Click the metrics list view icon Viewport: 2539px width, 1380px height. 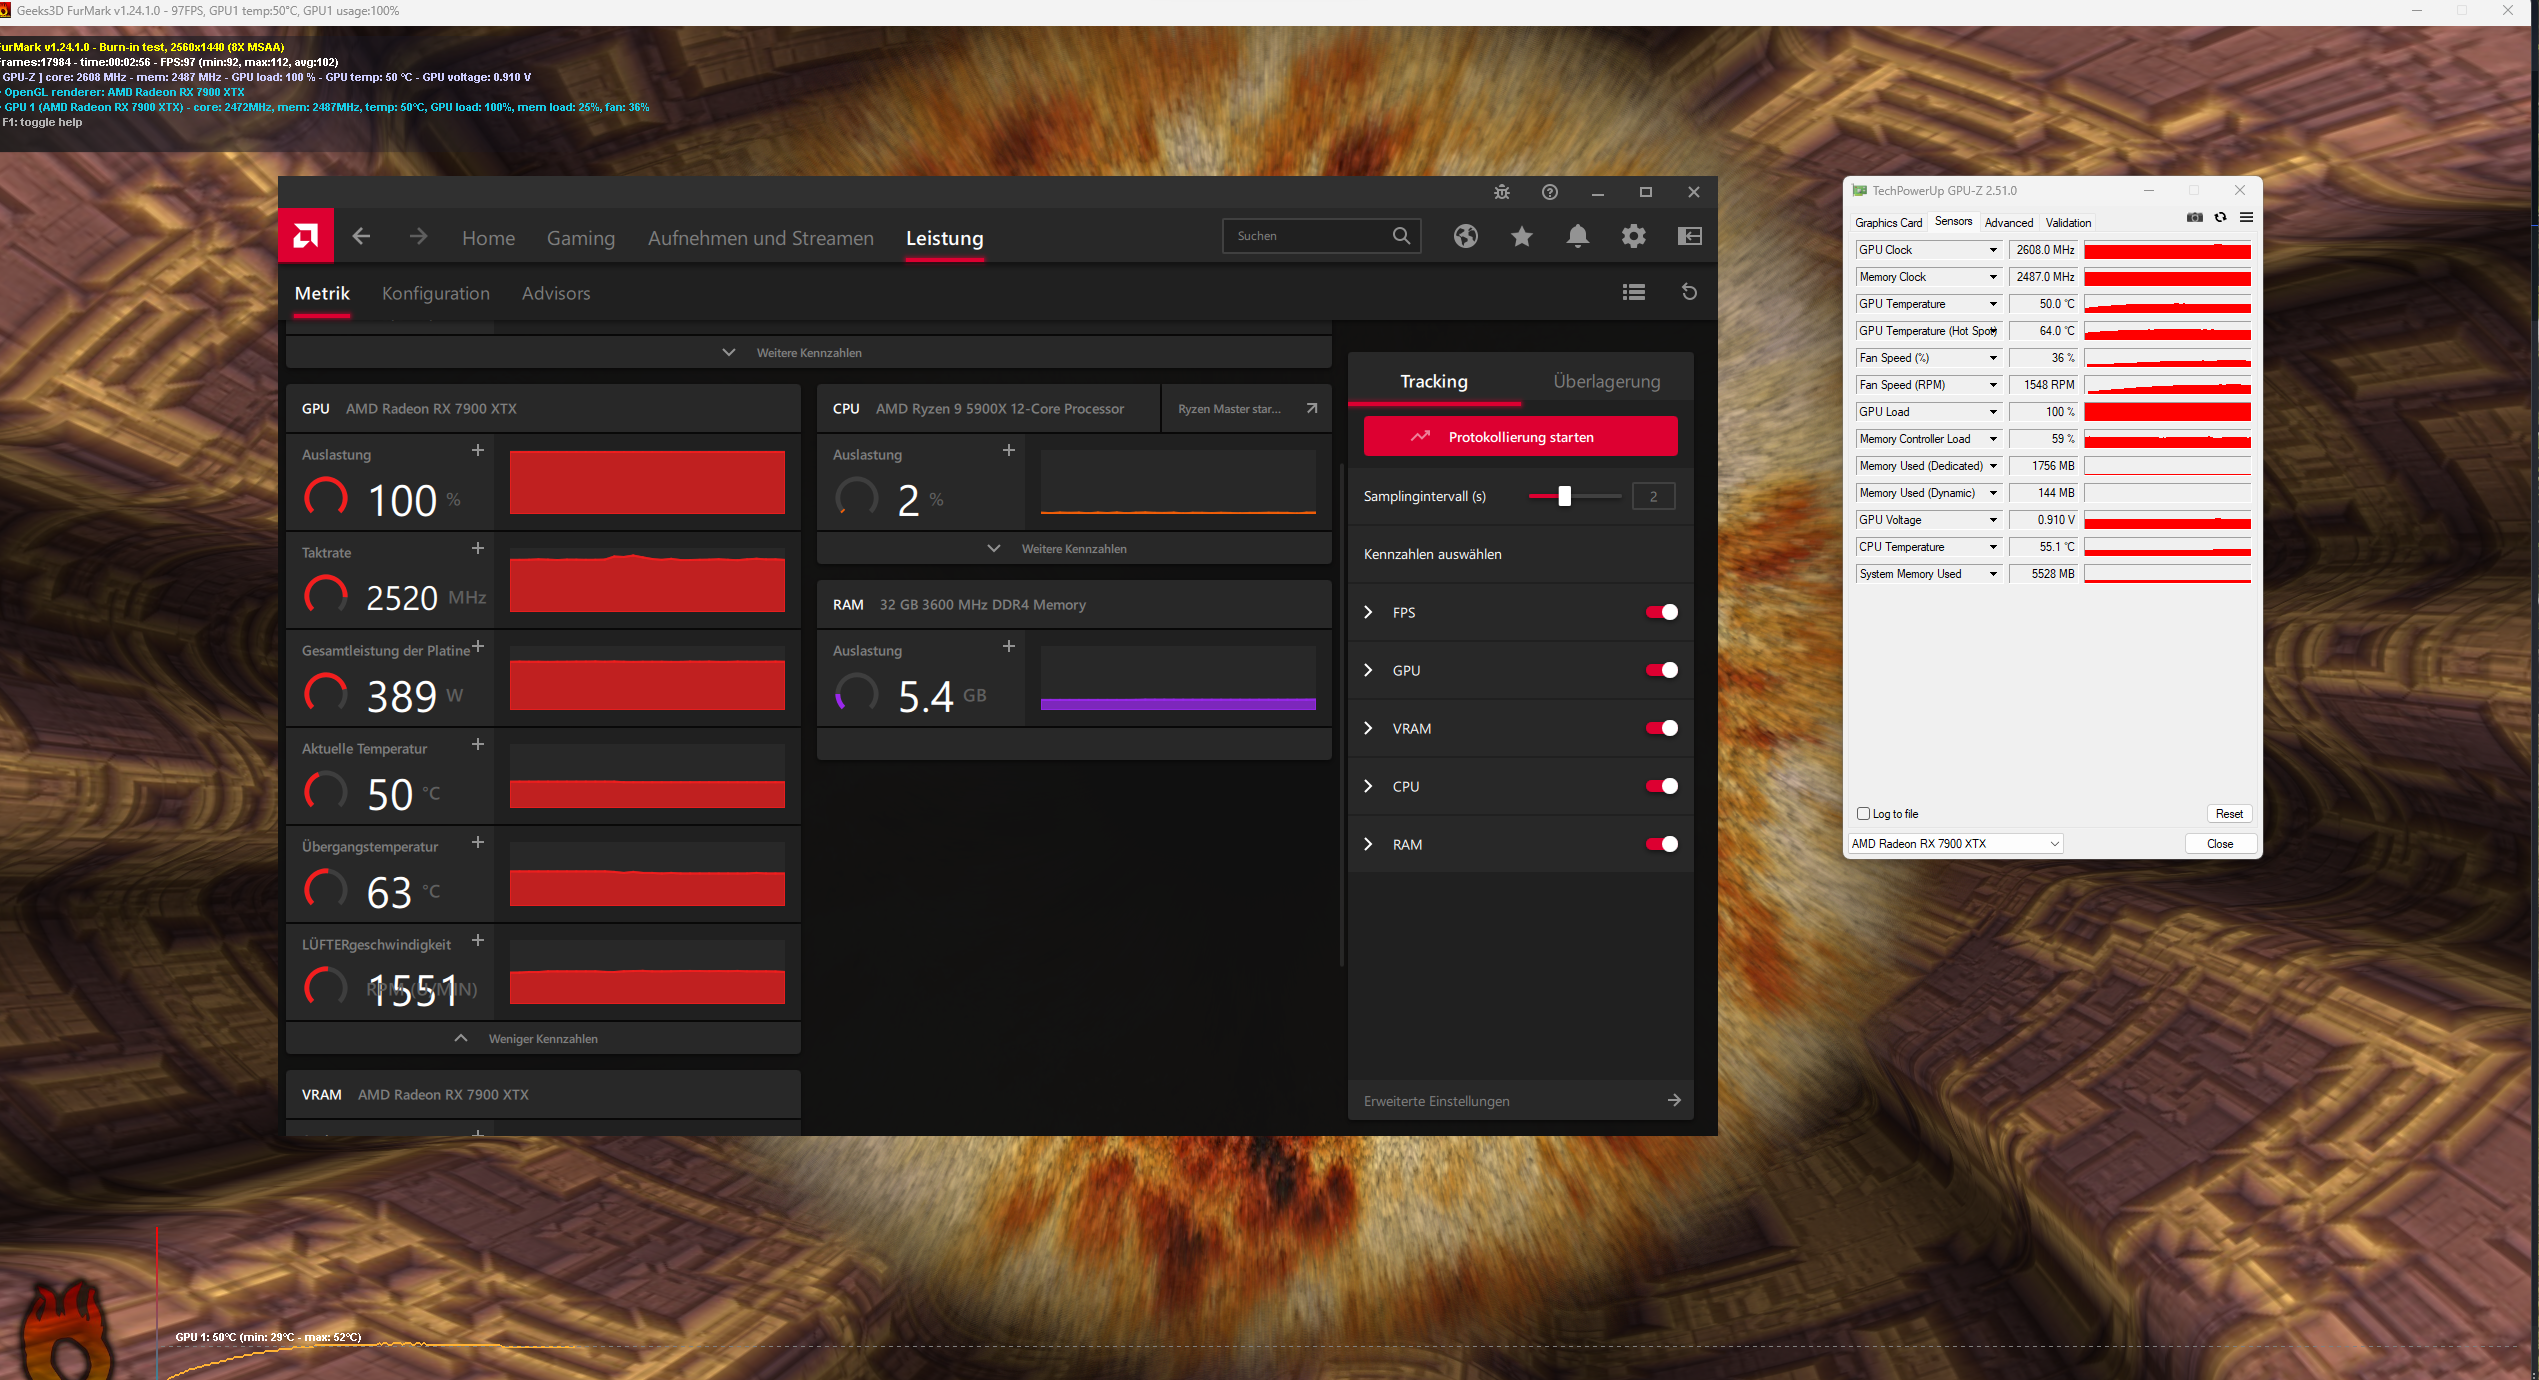click(1633, 292)
